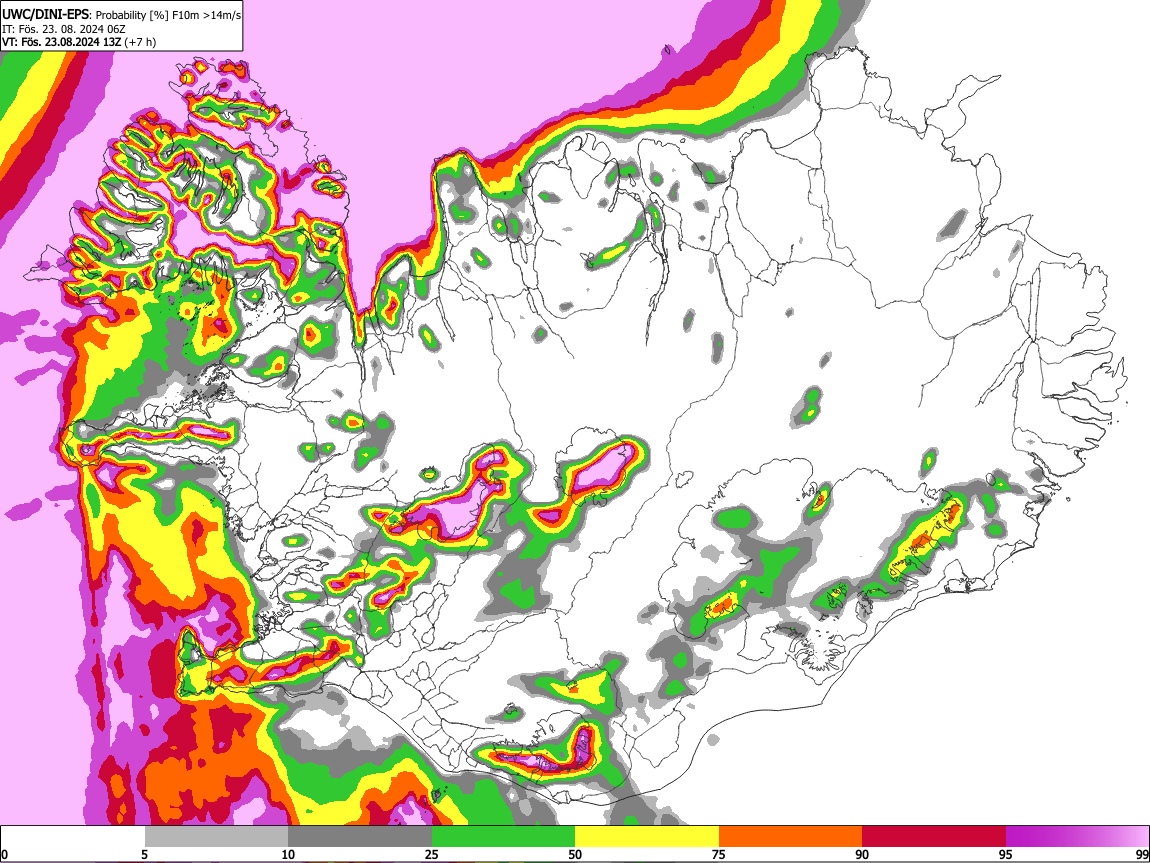Click the legend value '0'
Screen dimensions: 1150x863
click(5, 854)
